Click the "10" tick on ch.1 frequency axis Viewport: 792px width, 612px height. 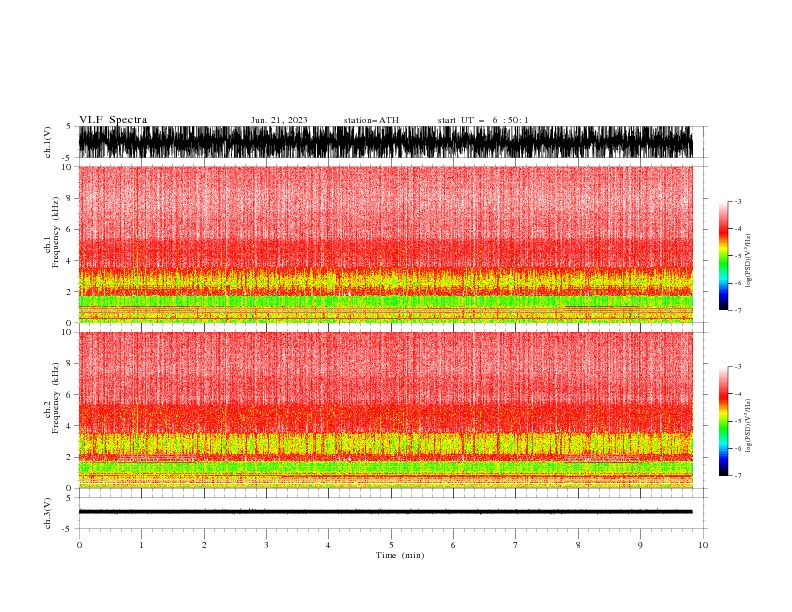point(67,167)
